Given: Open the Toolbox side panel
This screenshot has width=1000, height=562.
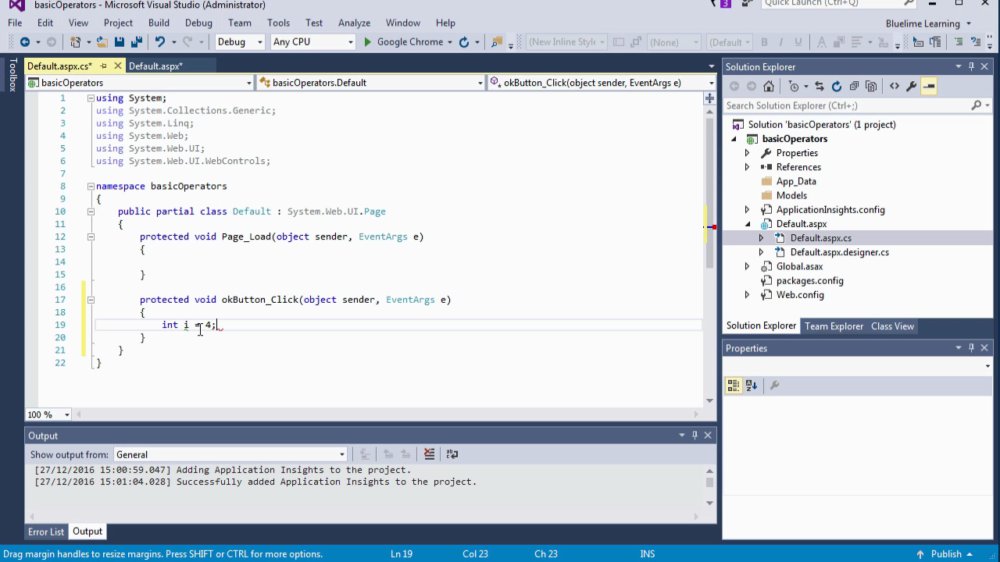Looking at the screenshot, I should tap(12, 75).
